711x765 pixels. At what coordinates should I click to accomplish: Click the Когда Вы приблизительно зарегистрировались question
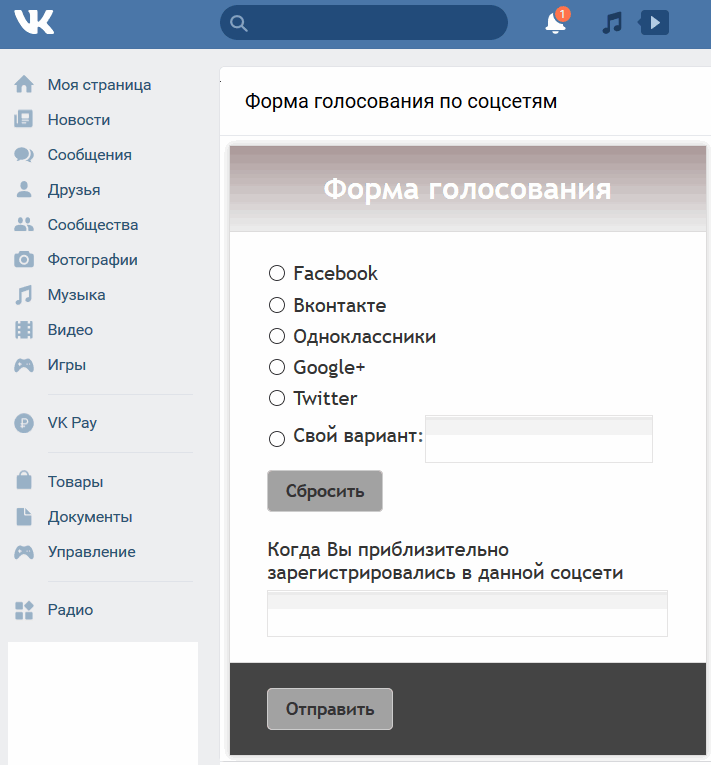[x=445, y=561]
